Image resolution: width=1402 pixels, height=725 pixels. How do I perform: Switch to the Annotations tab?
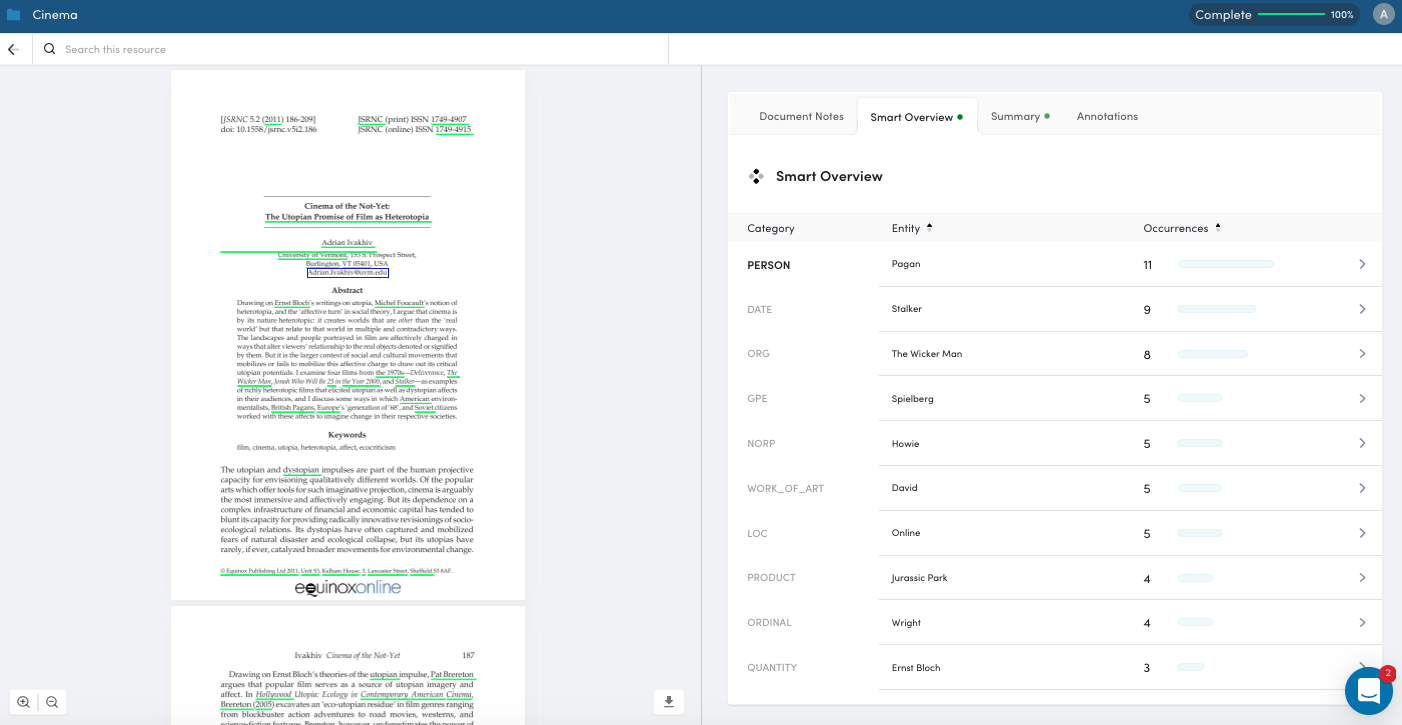[1107, 116]
